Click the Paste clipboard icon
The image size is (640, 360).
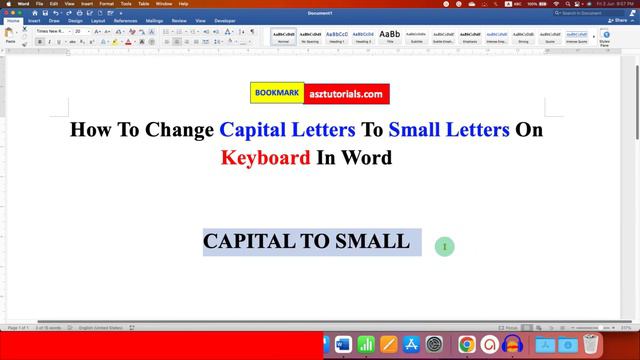[x=9, y=33]
